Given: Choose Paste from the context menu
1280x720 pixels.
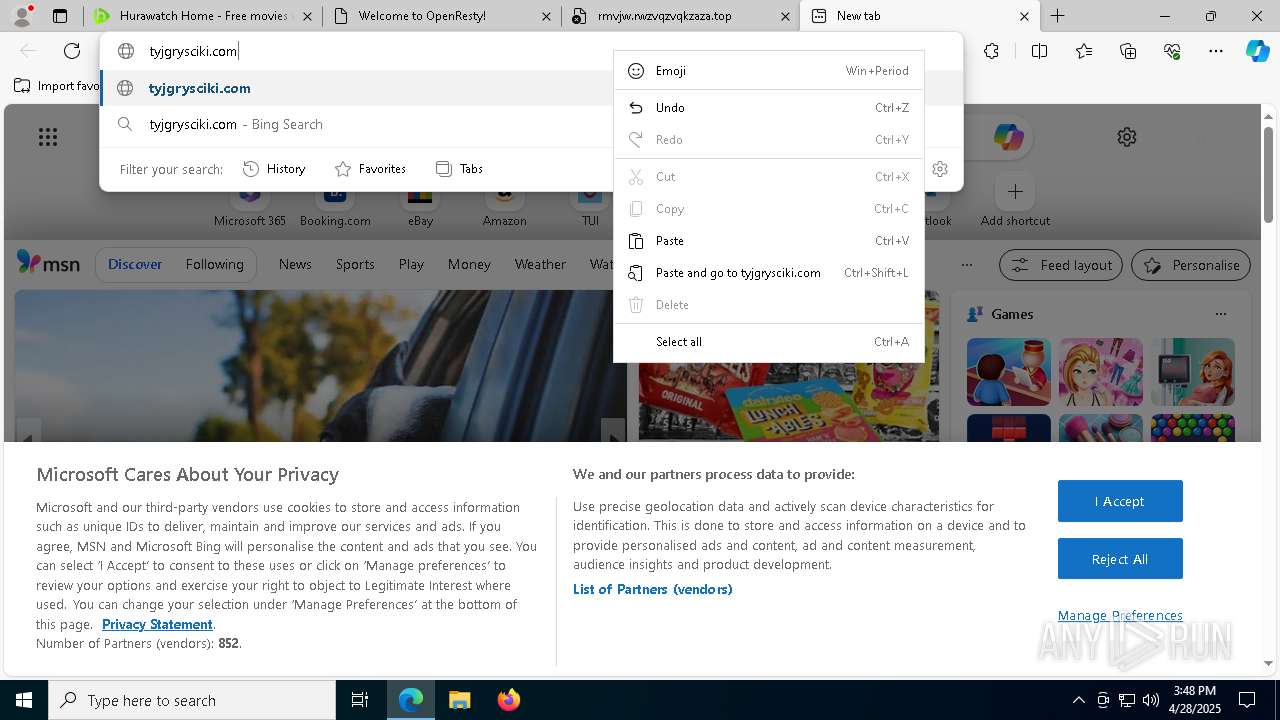Looking at the screenshot, I should click(x=768, y=241).
